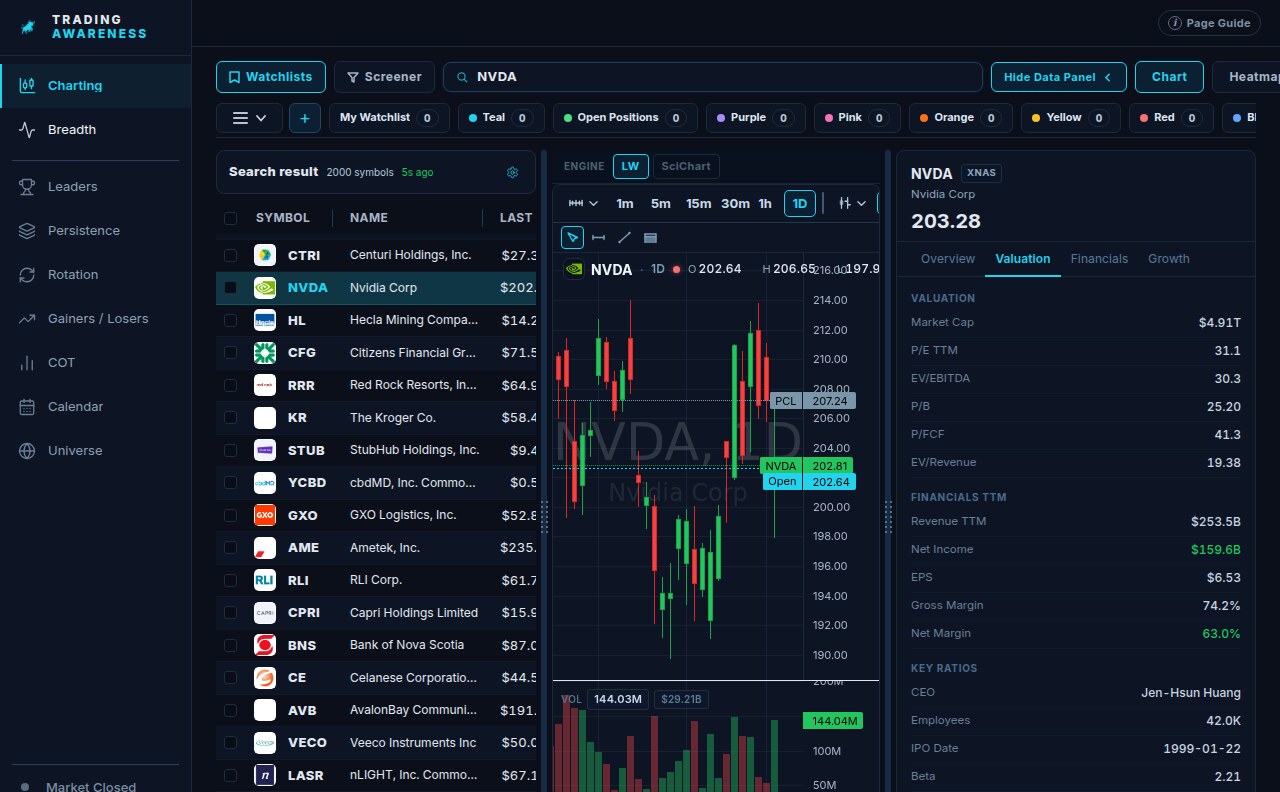
Task: Sort by the SYMBOL column header
Action: 283,218
